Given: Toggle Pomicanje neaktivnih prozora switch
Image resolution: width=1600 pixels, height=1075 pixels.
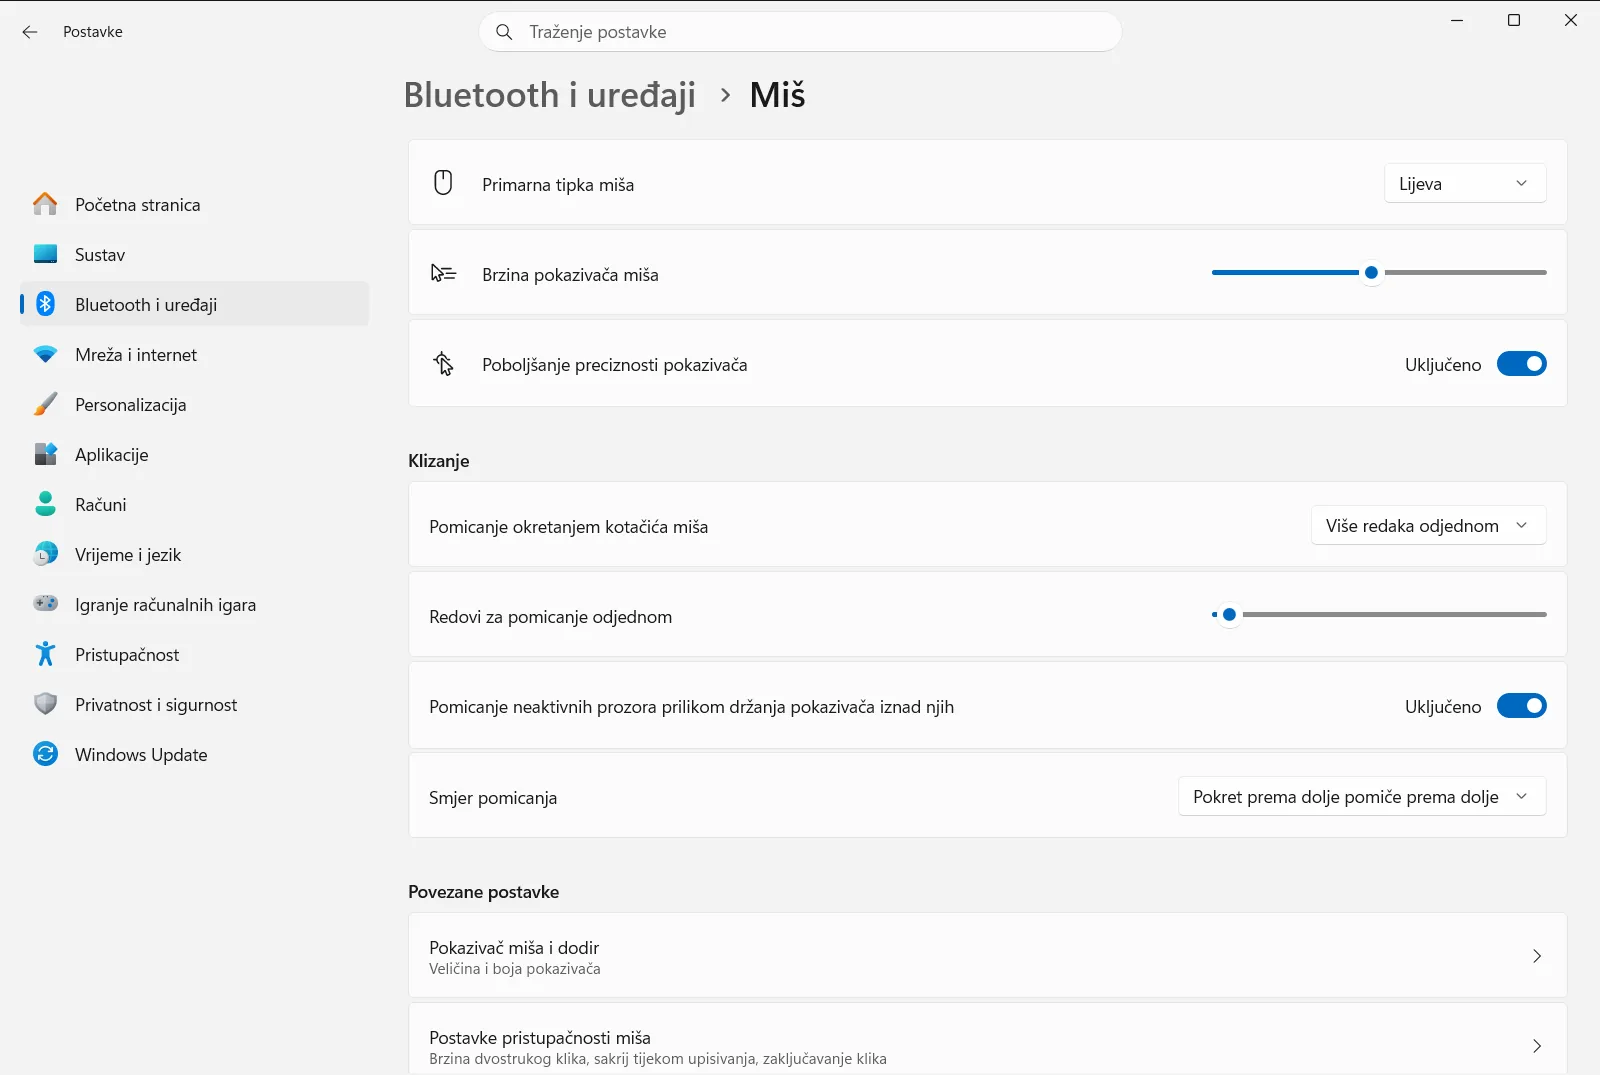Looking at the screenshot, I should (x=1521, y=706).
